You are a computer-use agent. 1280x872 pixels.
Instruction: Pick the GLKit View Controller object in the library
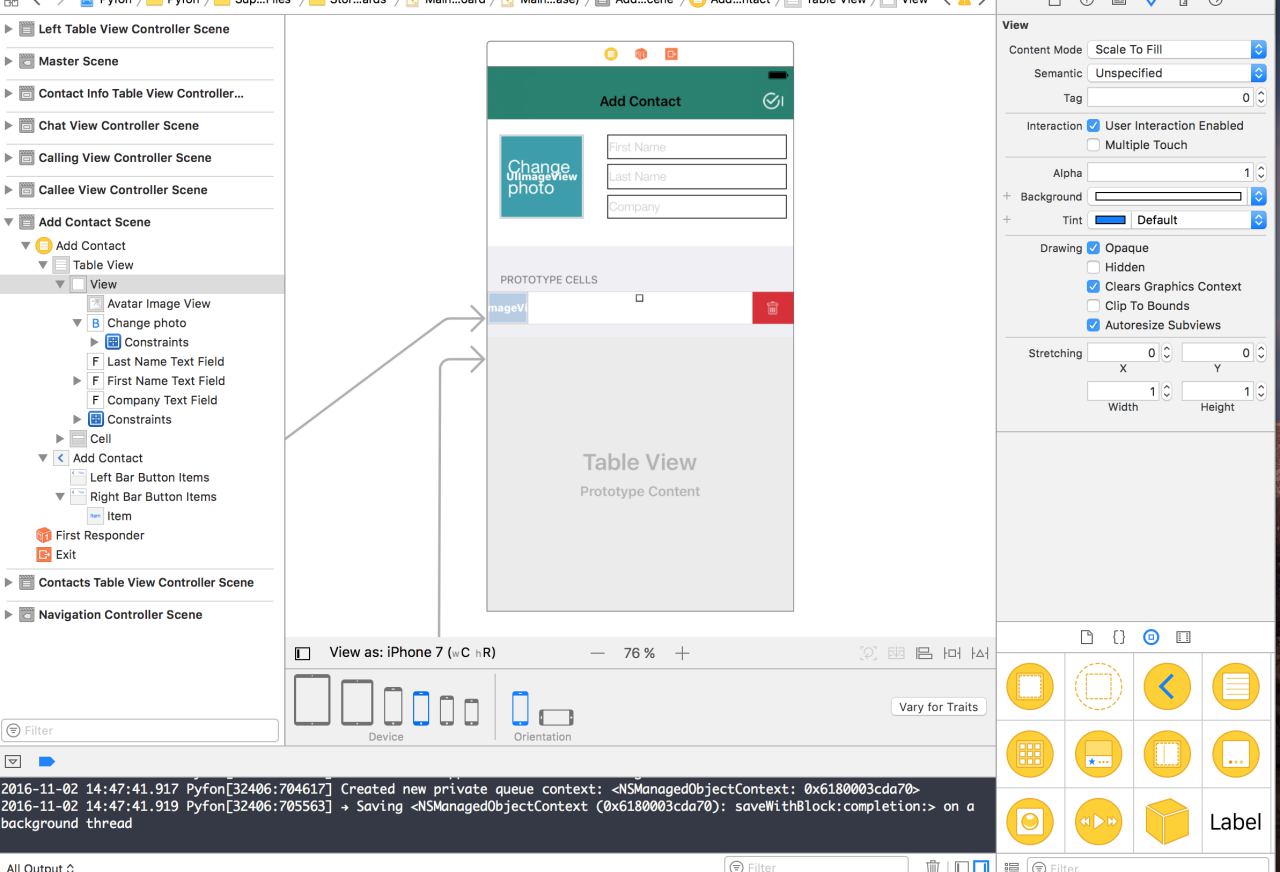click(1031, 822)
